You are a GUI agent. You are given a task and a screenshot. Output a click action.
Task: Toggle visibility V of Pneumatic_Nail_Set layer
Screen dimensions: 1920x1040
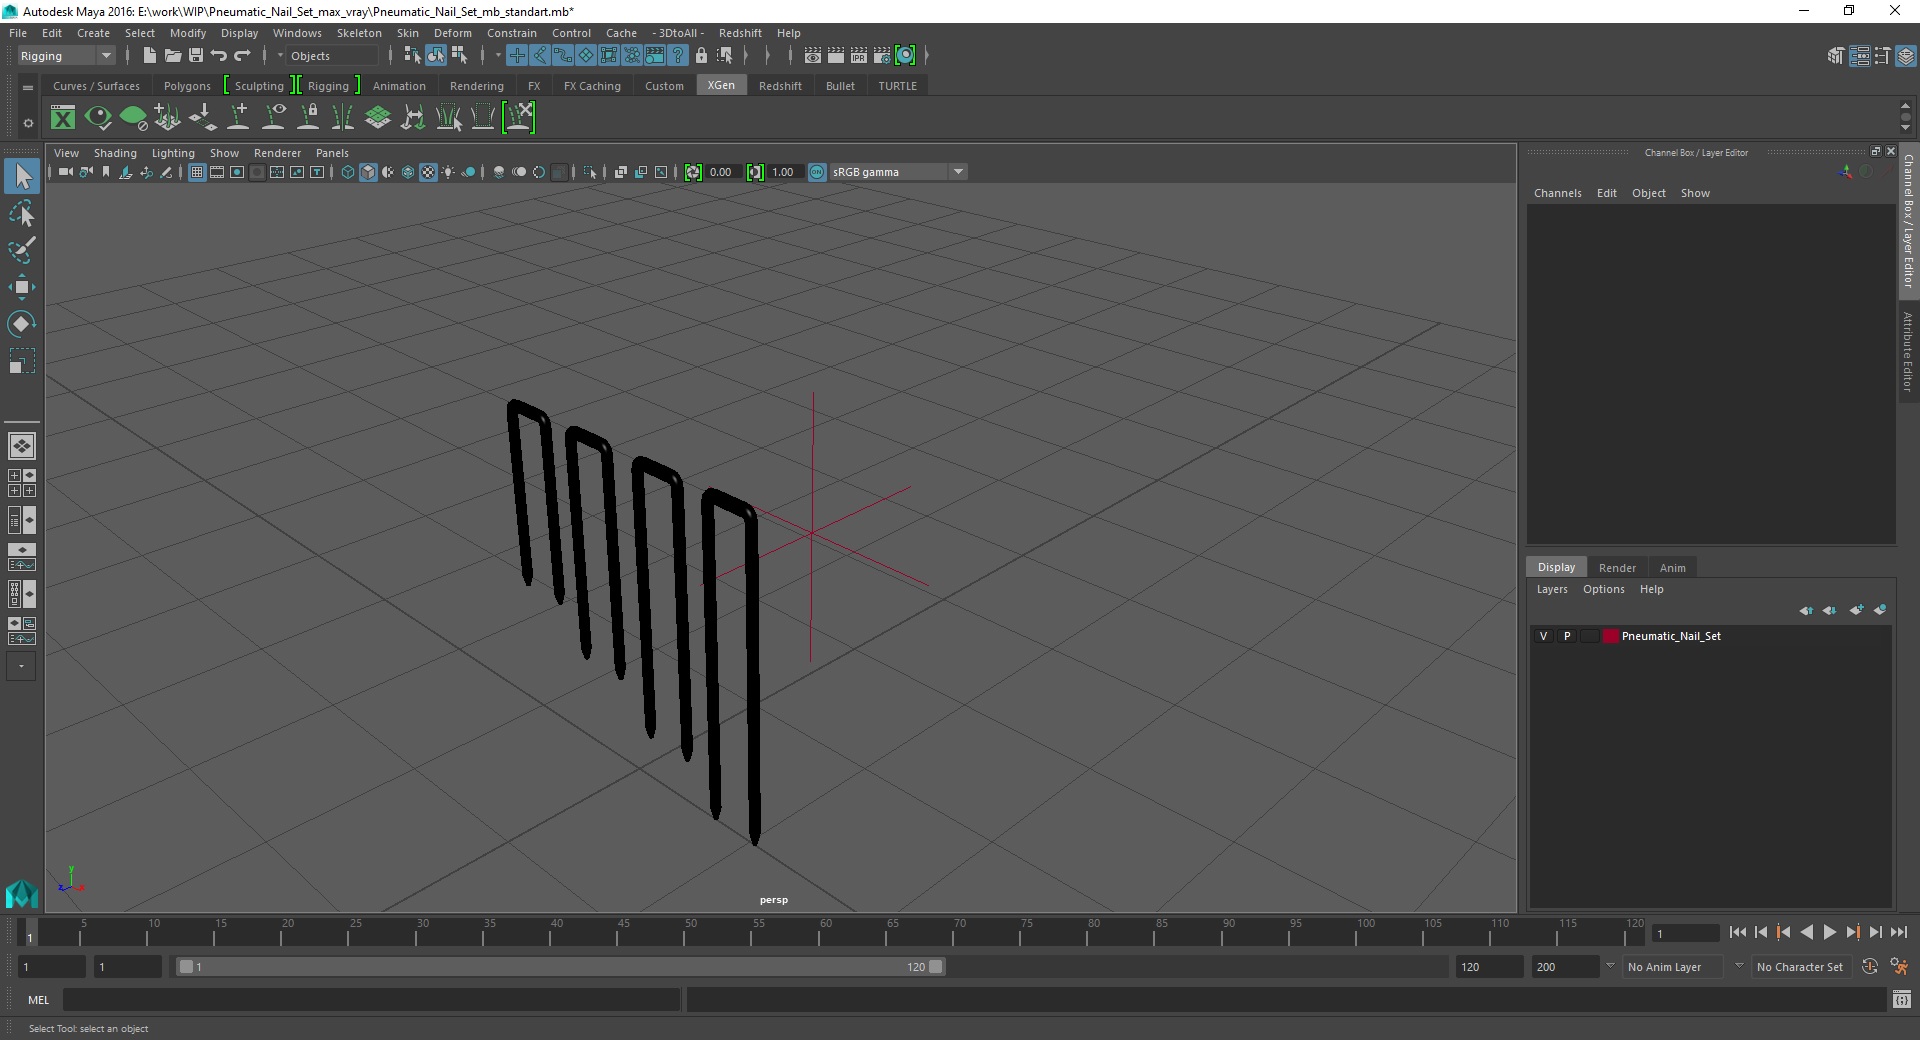1543,636
